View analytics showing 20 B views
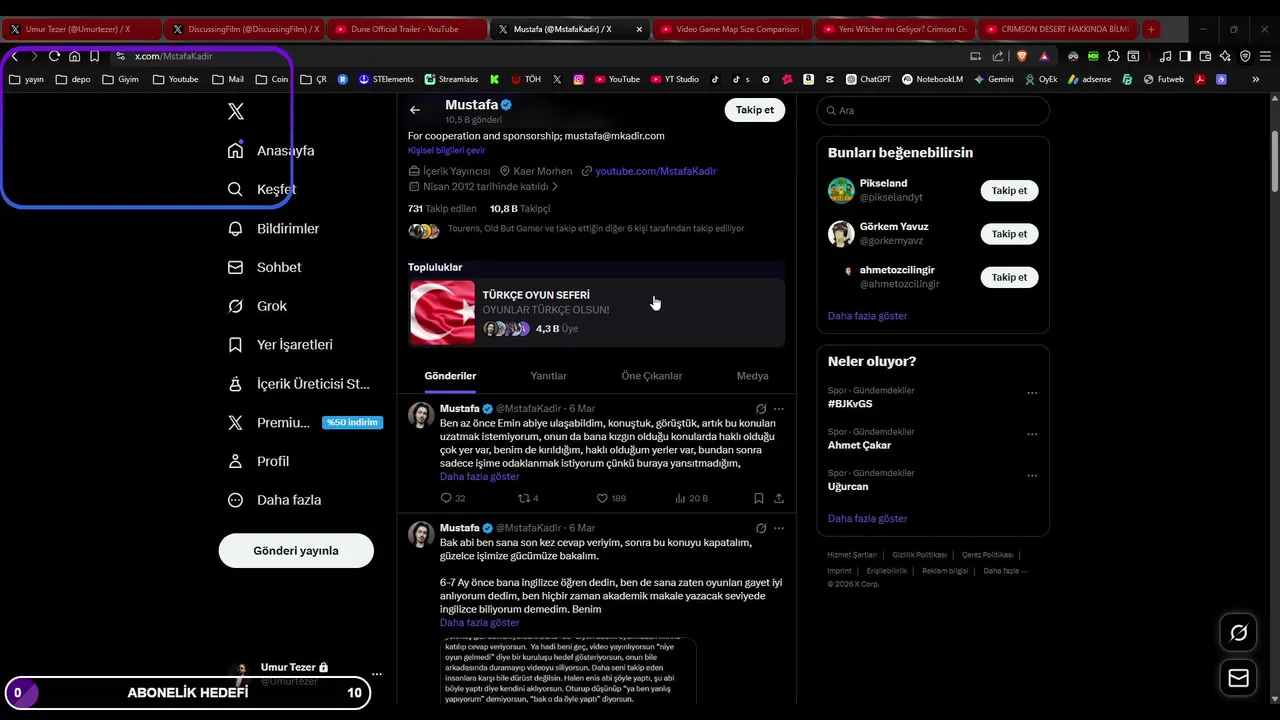 pyautogui.click(x=691, y=498)
